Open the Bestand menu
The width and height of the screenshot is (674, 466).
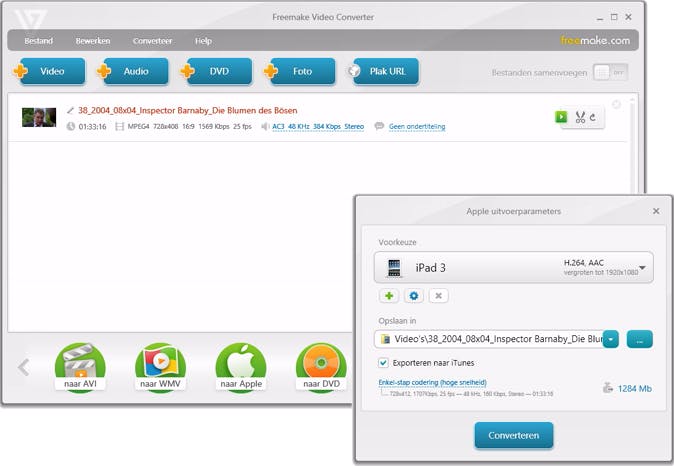[x=38, y=41]
